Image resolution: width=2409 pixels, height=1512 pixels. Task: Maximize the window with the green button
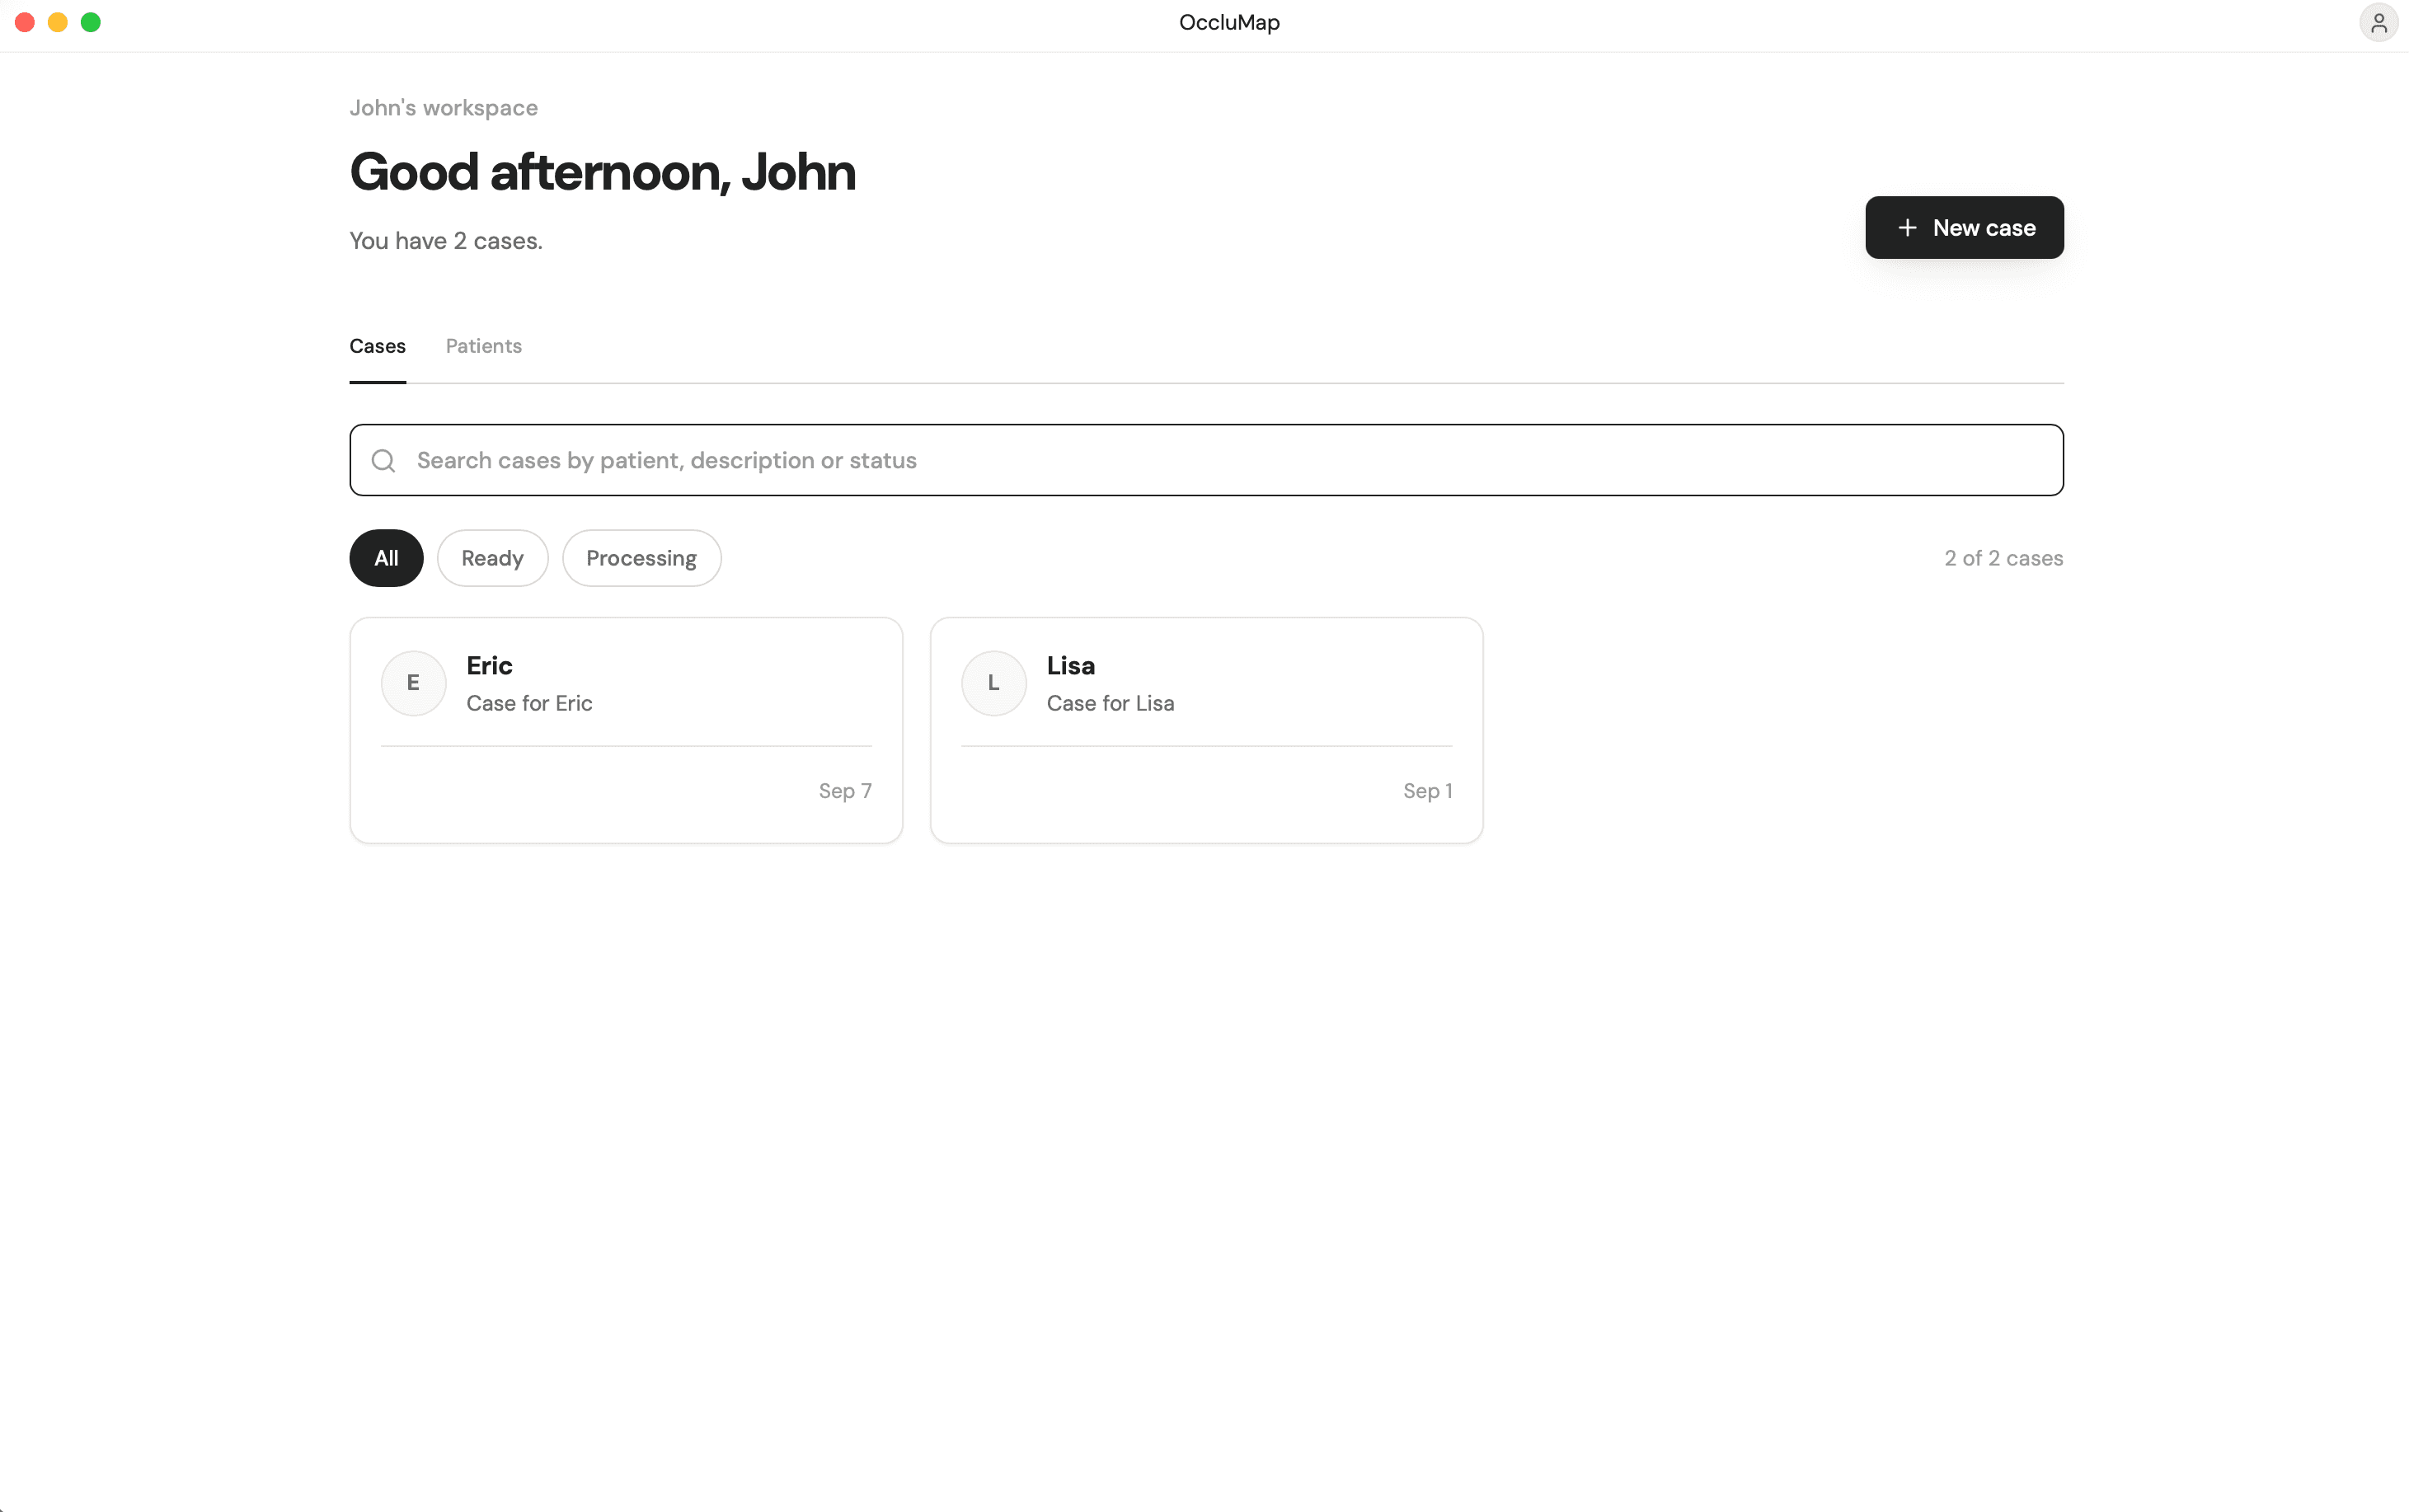pyautogui.click(x=91, y=22)
